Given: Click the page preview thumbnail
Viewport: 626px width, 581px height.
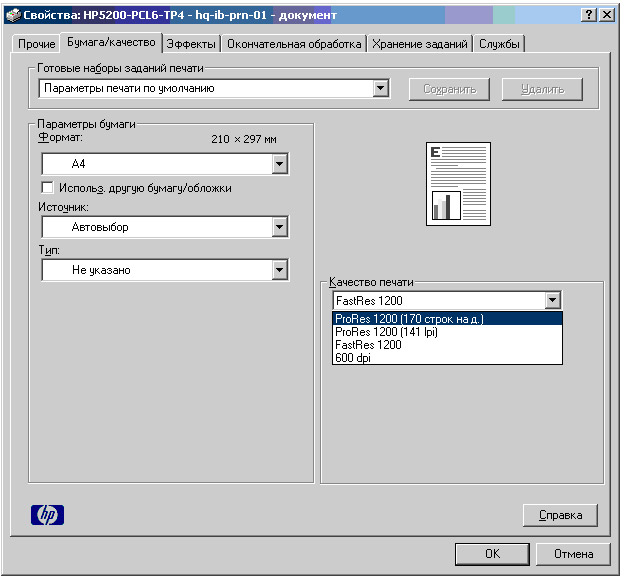Looking at the screenshot, I should coord(458,184).
